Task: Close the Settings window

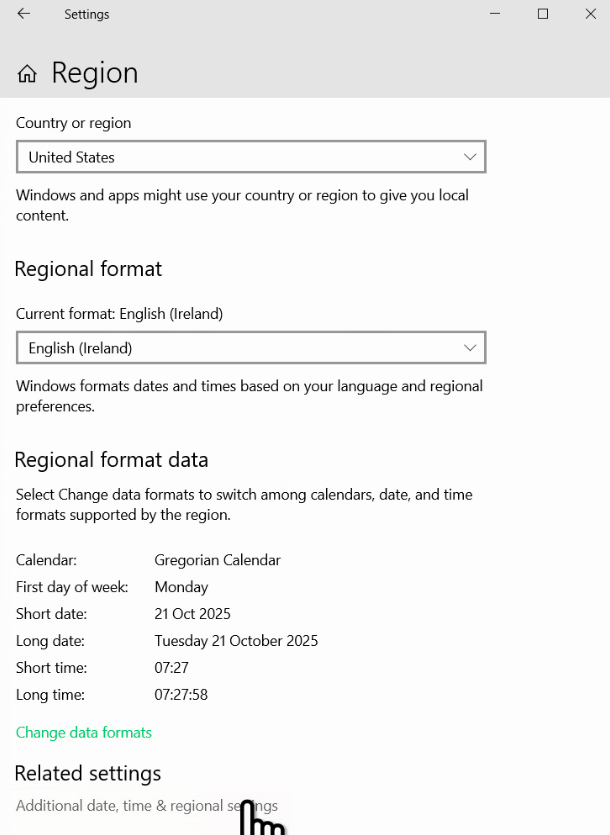Action: point(590,14)
